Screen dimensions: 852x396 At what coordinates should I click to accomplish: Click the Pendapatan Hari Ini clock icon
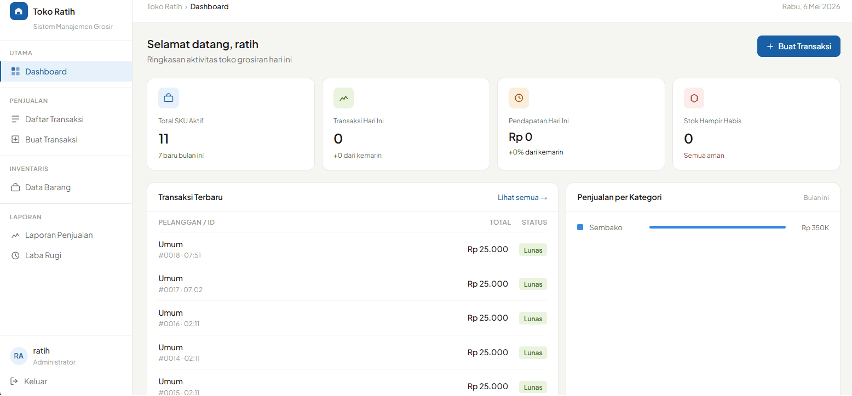pyautogui.click(x=519, y=98)
